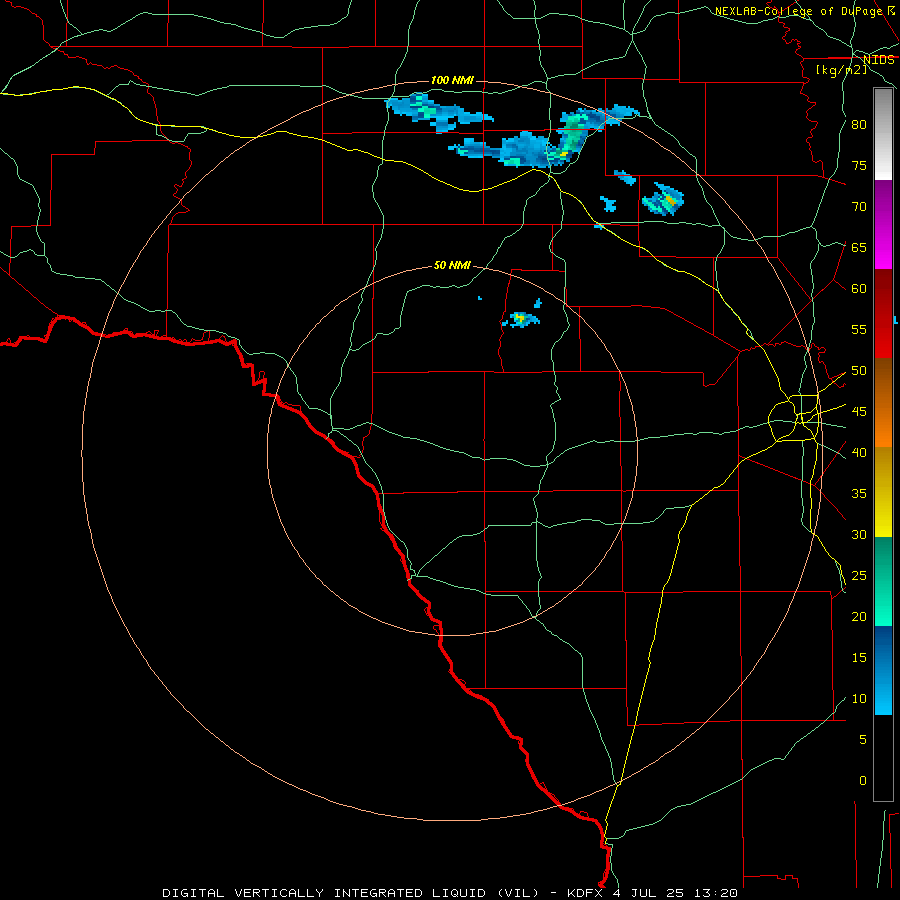Click the legend value 80

859,125
